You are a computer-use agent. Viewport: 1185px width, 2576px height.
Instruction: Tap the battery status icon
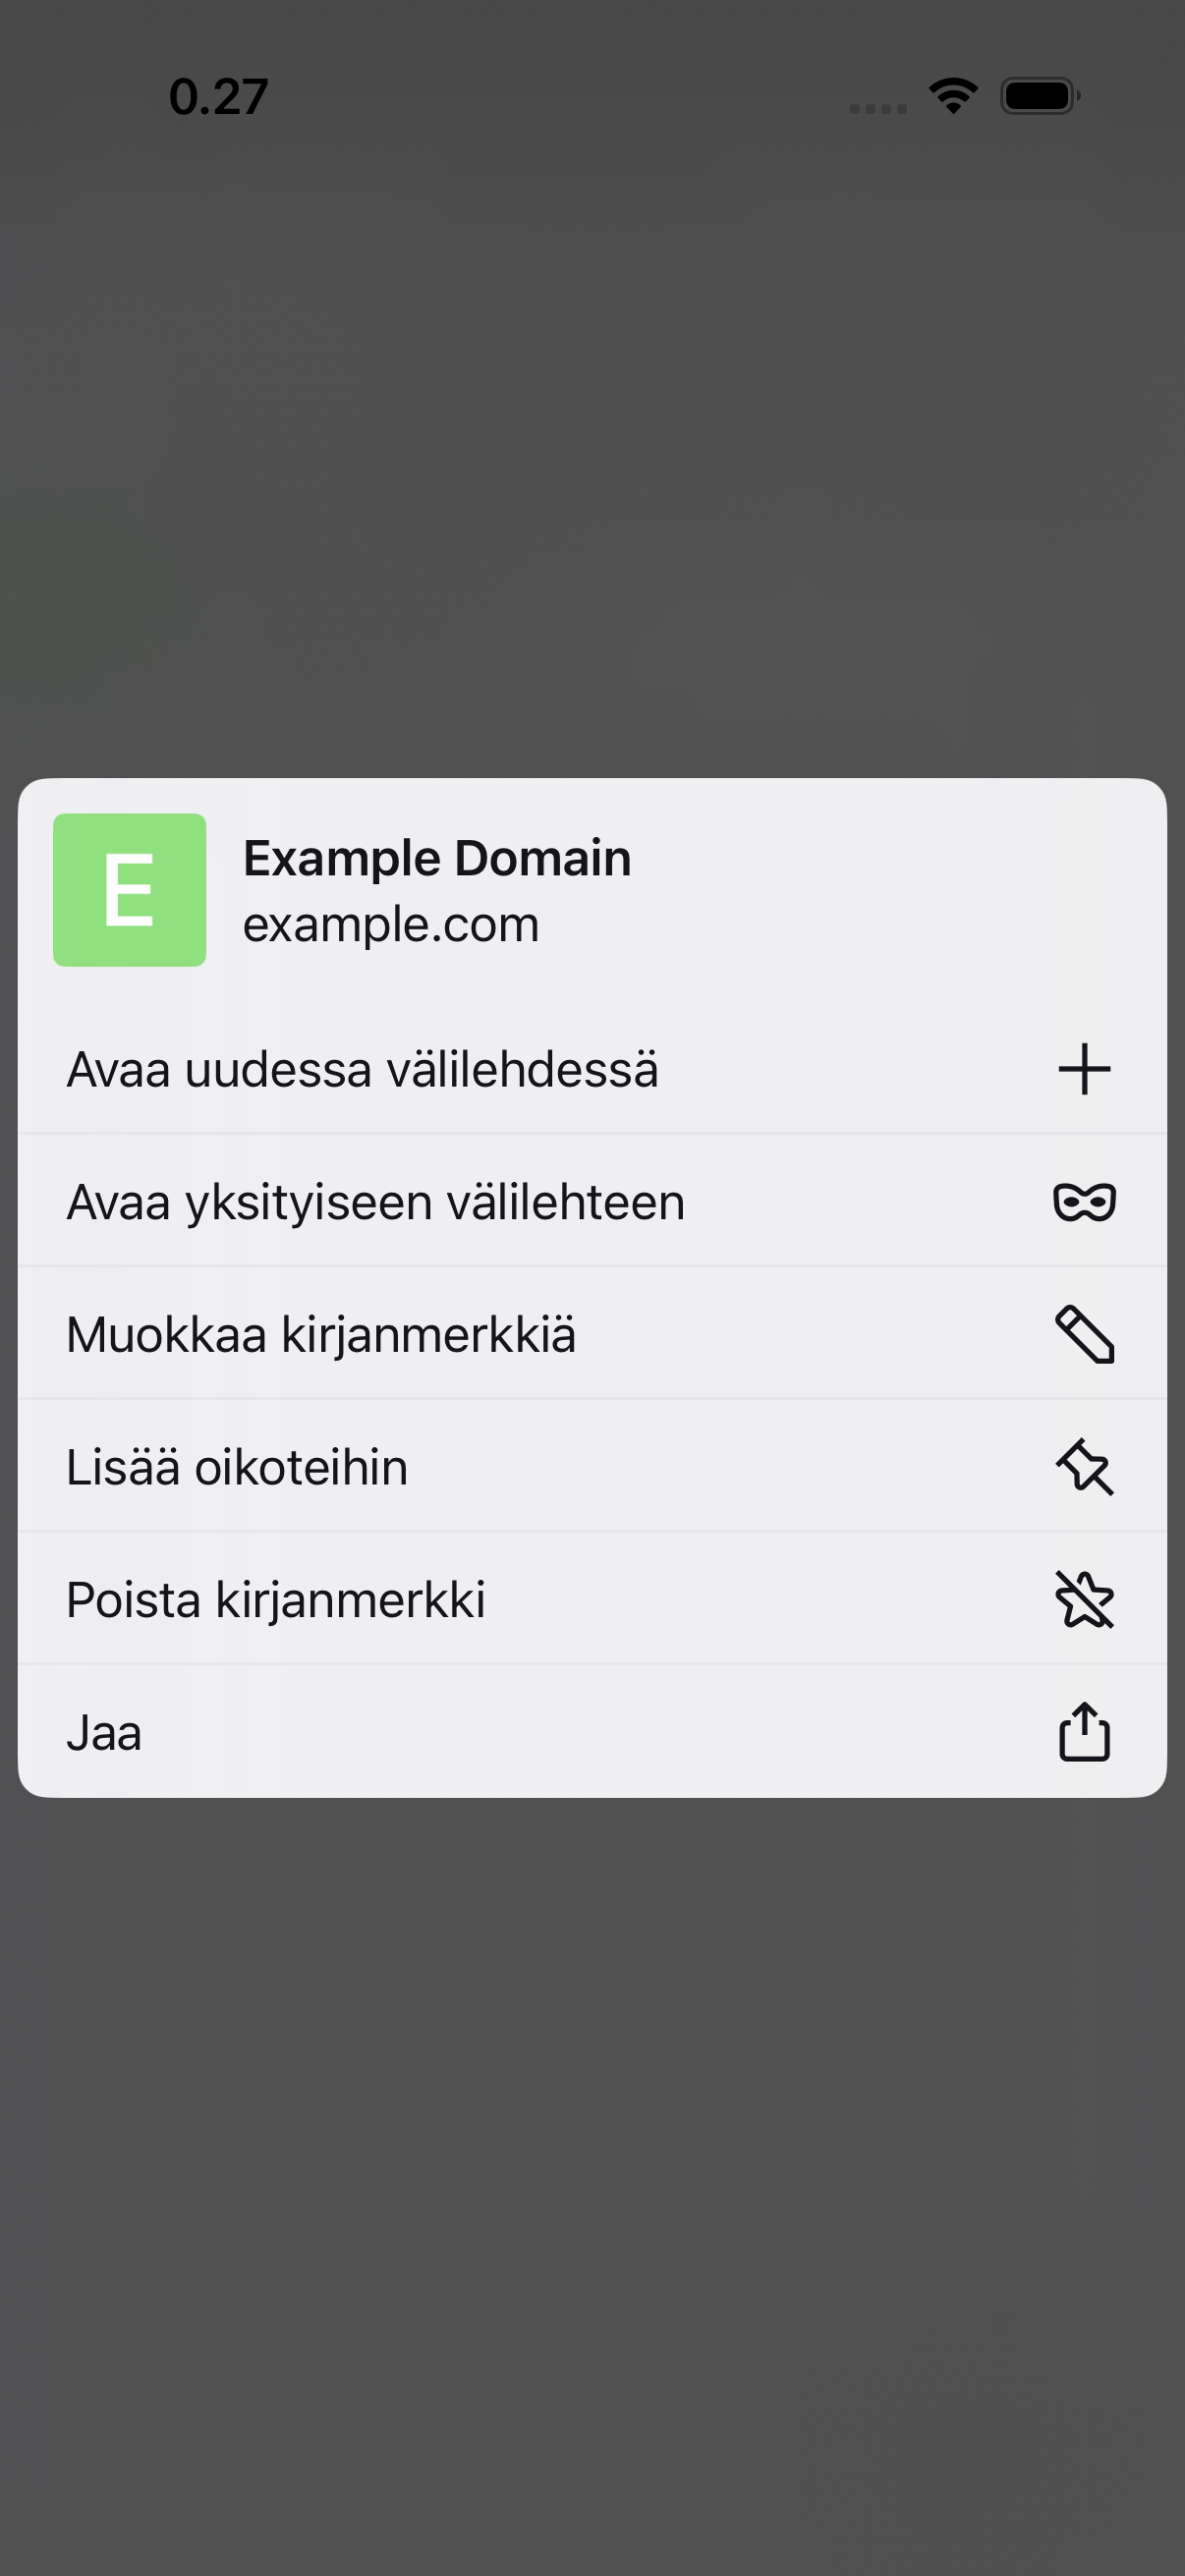pyautogui.click(x=1040, y=96)
